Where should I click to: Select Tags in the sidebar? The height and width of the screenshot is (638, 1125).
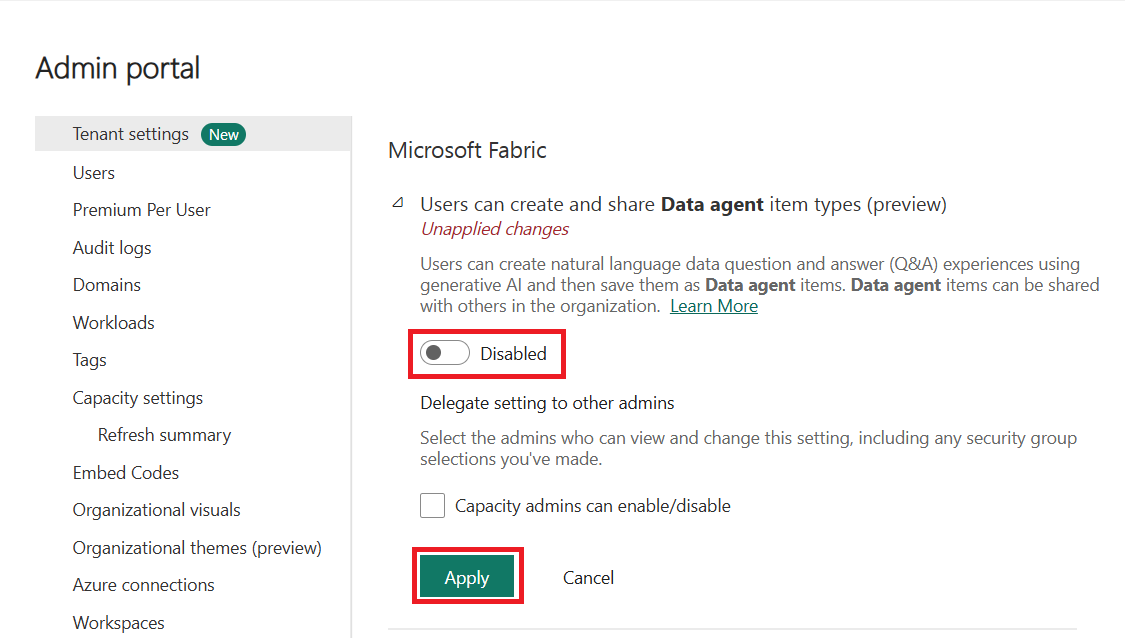click(x=90, y=360)
